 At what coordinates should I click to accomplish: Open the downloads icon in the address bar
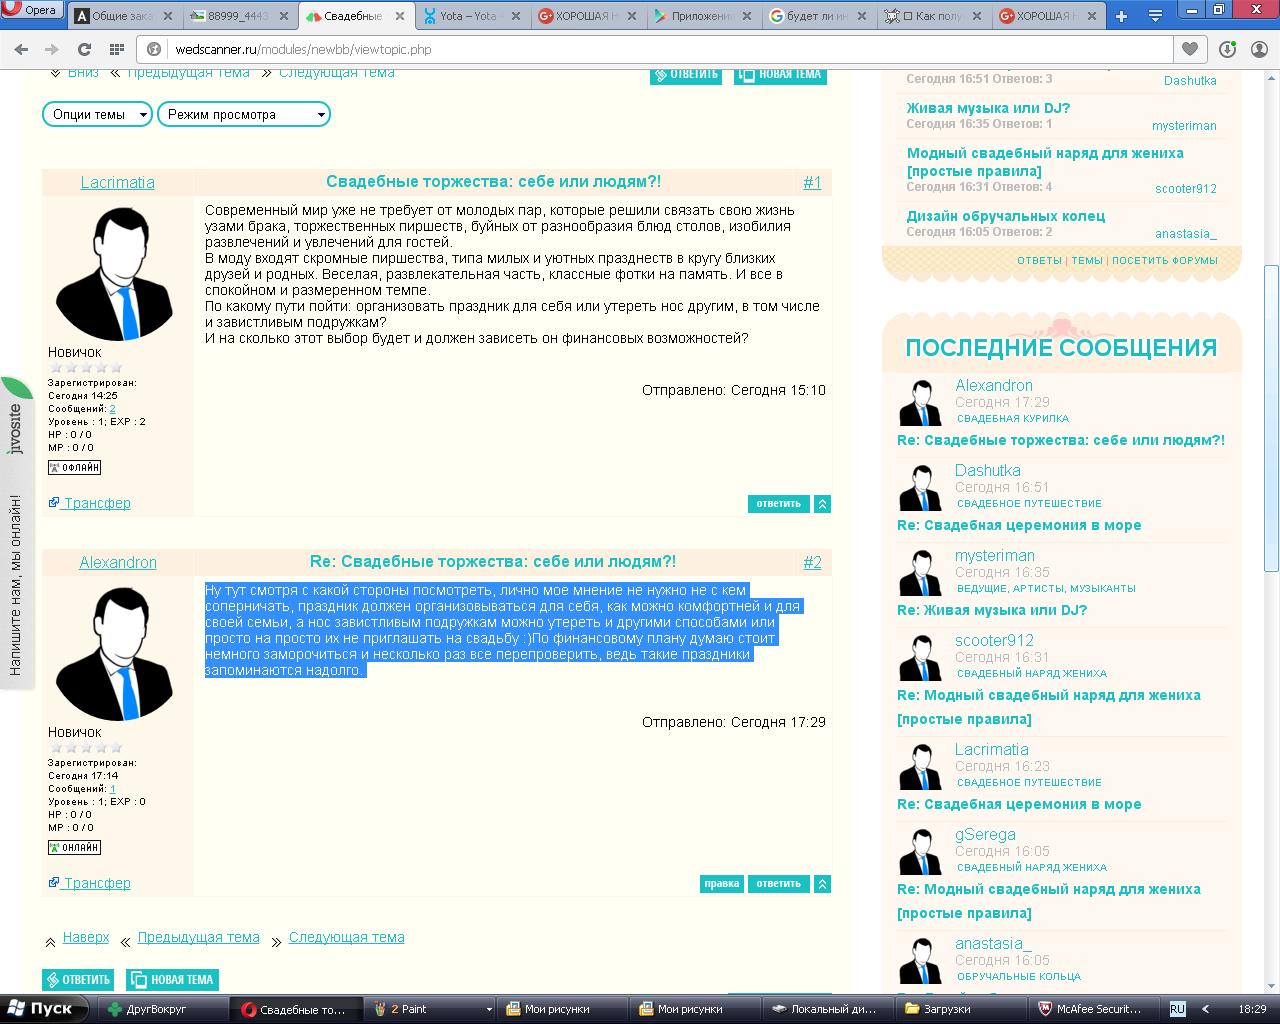pos(1227,49)
